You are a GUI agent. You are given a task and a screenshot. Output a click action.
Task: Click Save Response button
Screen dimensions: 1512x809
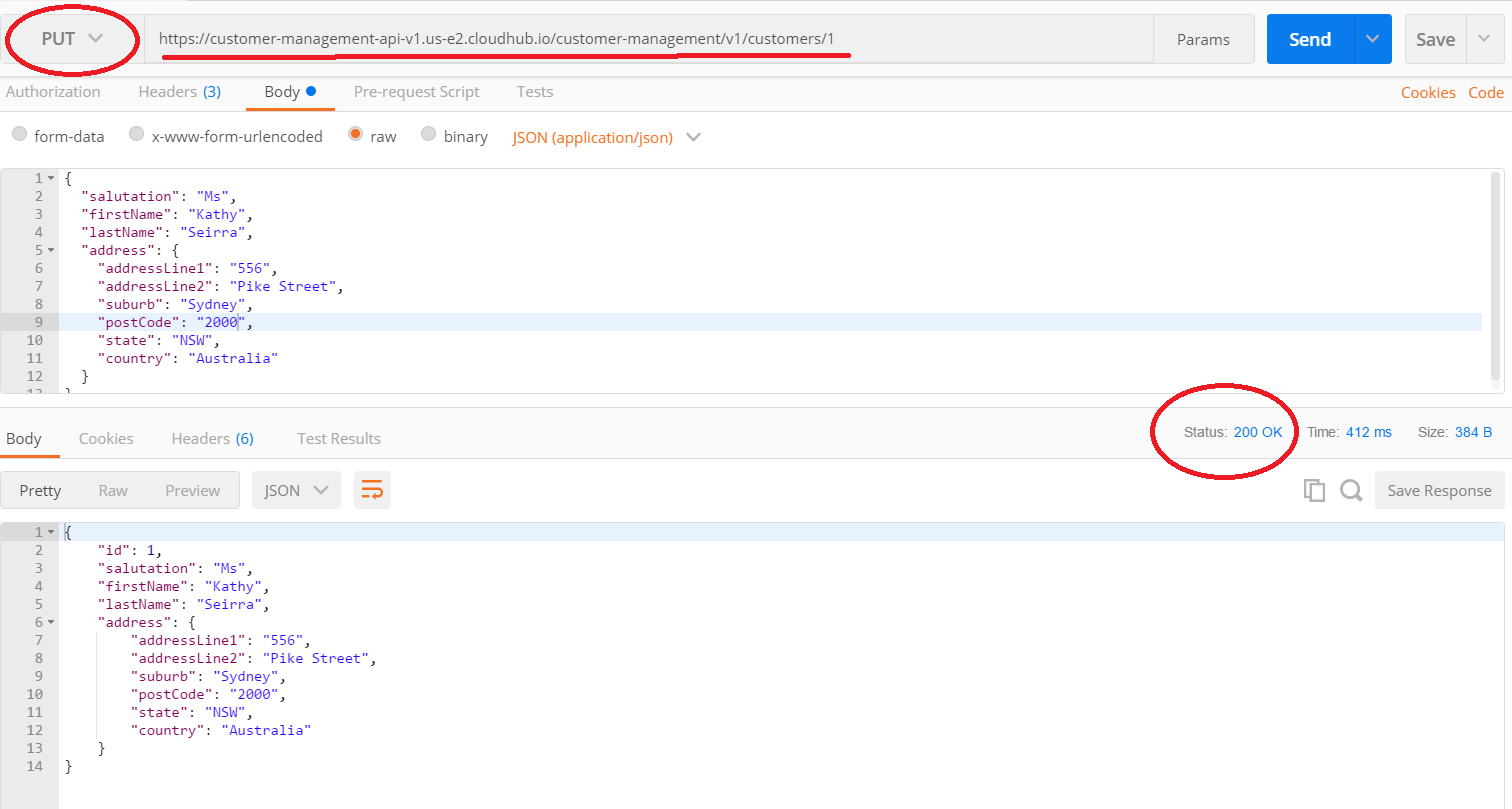pos(1439,490)
